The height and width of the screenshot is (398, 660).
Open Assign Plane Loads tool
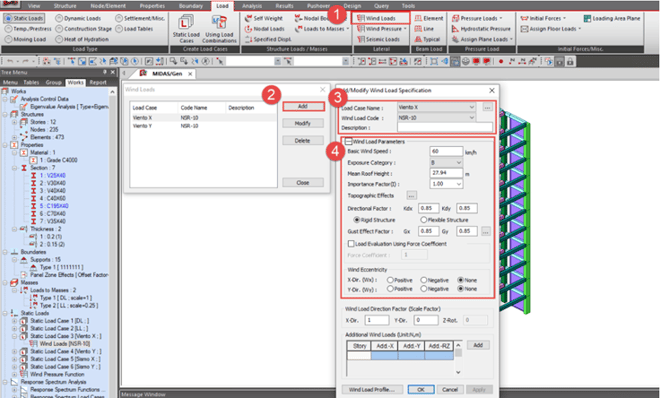482,40
